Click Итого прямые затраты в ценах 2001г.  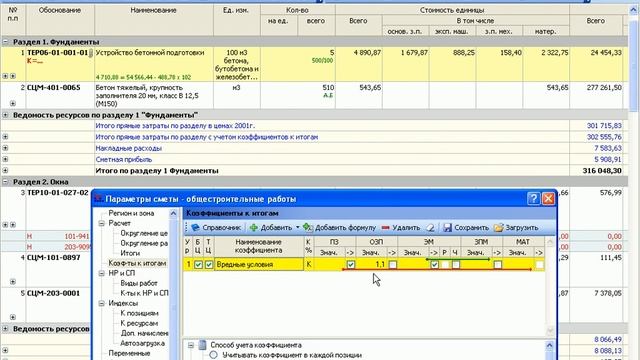click(175, 126)
